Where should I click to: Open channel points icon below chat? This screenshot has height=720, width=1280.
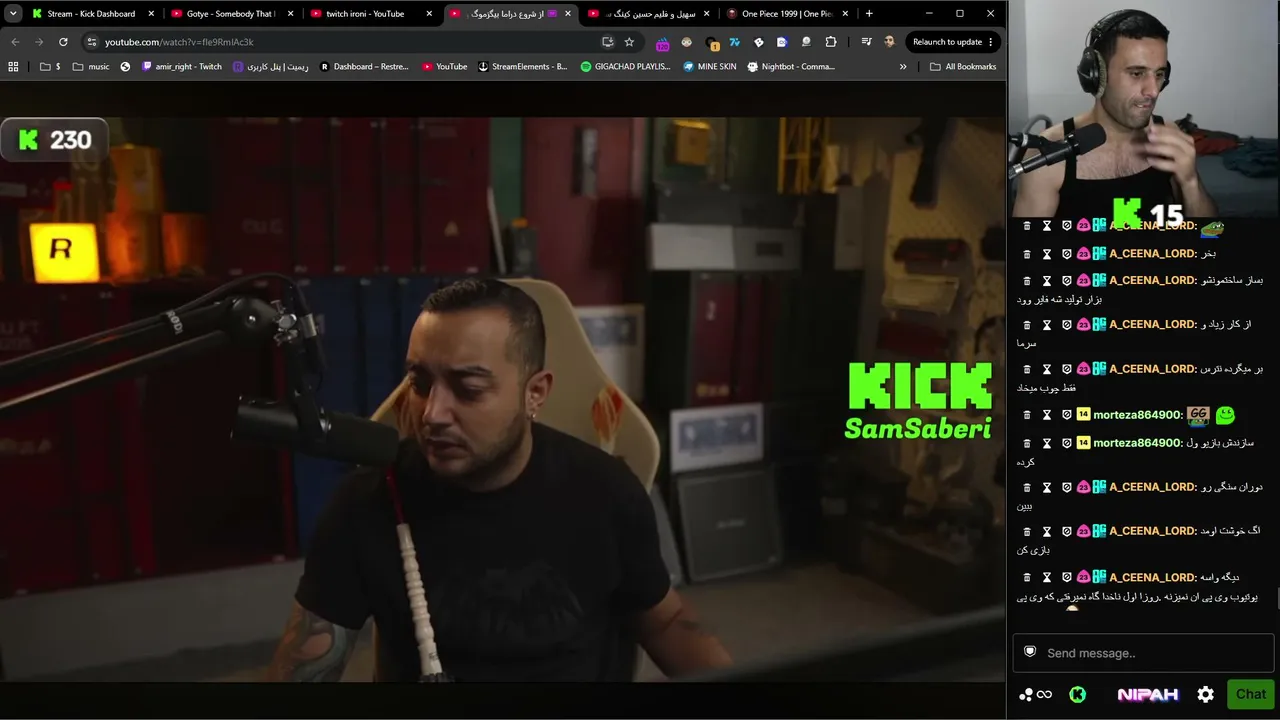pyautogui.click(x=1025, y=694)
